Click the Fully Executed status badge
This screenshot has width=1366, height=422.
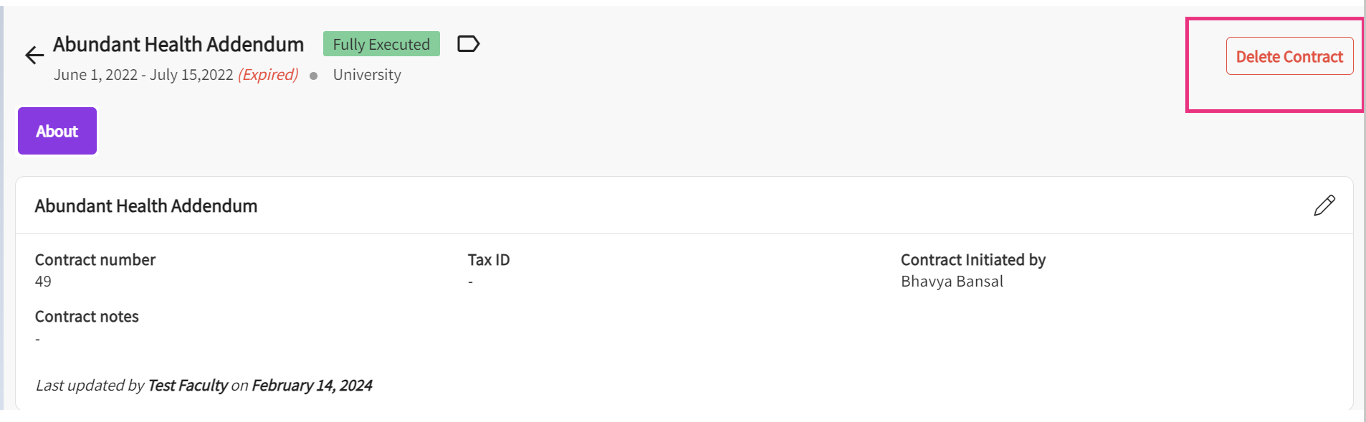point(381,44)
